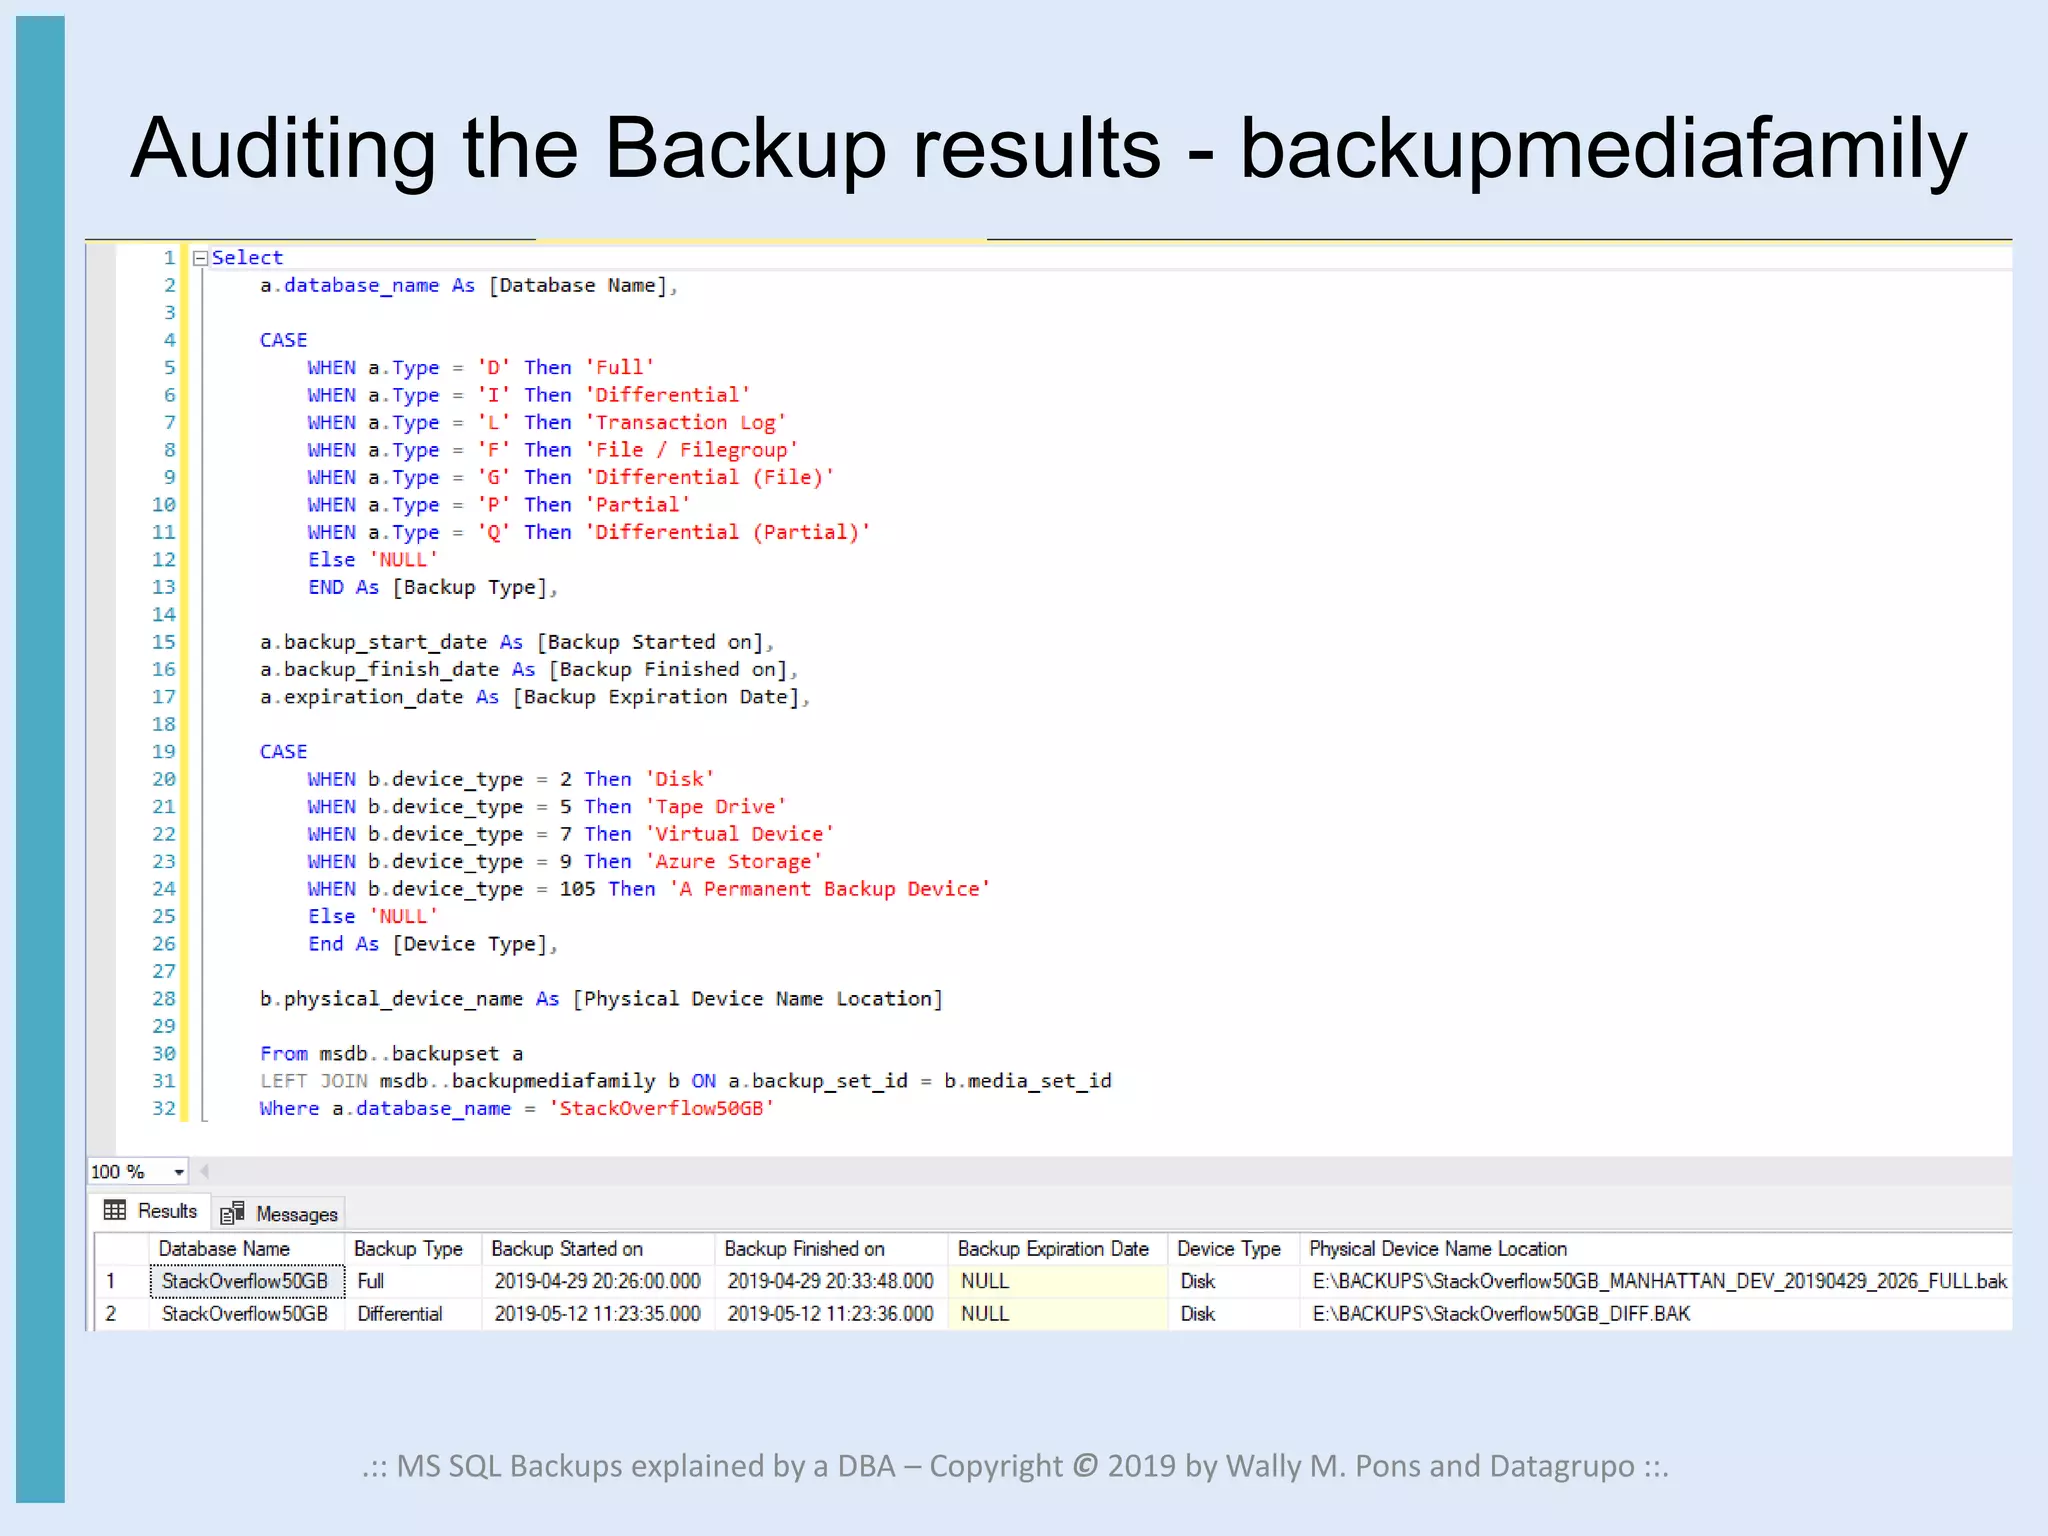Click start date 2019-05-12 11:23:35.000
This screenshot has height=1536, width=2048.
(598, 1314)
